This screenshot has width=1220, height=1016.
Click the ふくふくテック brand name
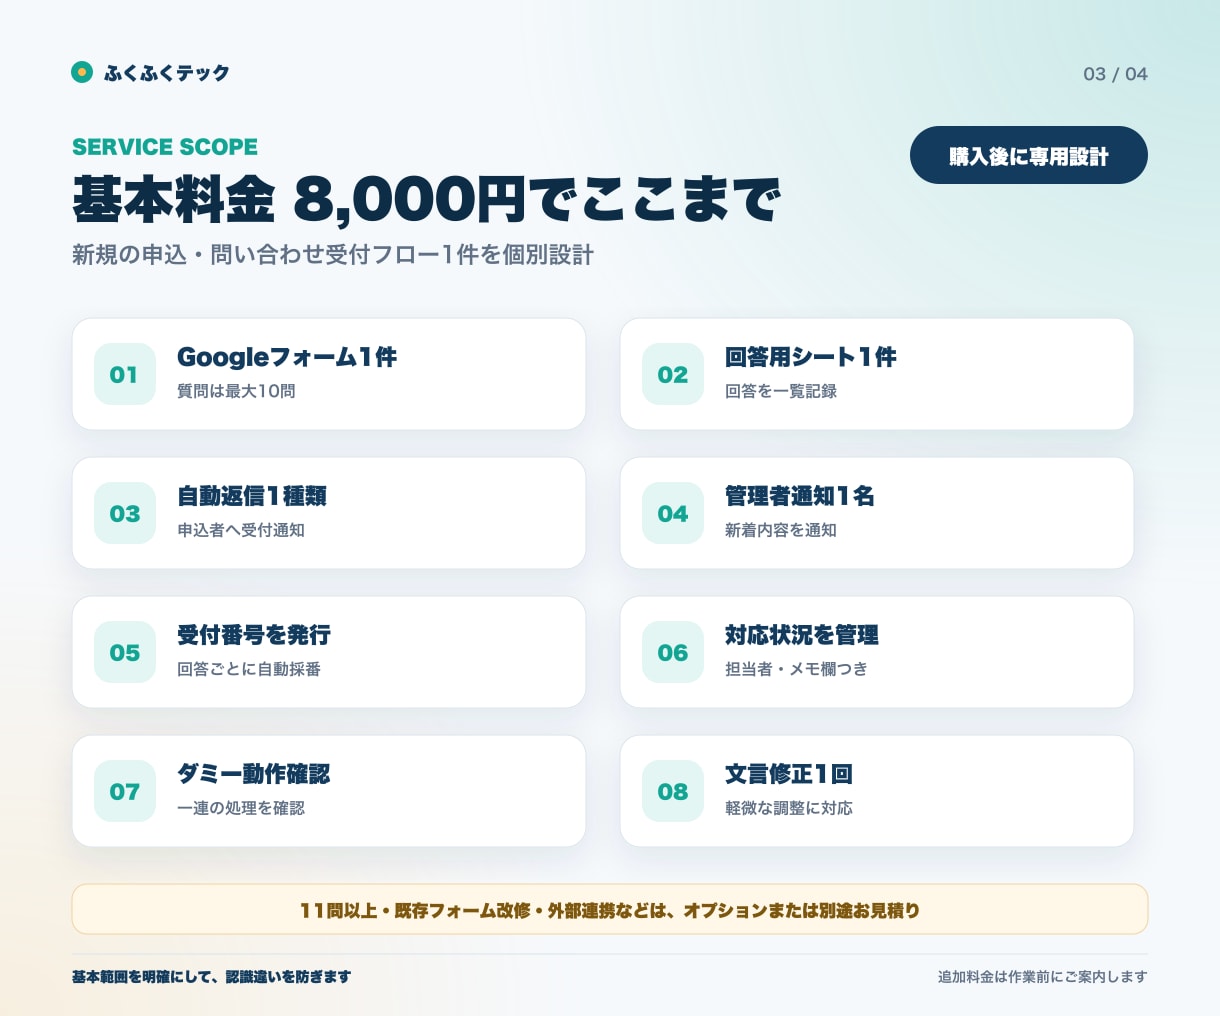(x=167, y=73)
